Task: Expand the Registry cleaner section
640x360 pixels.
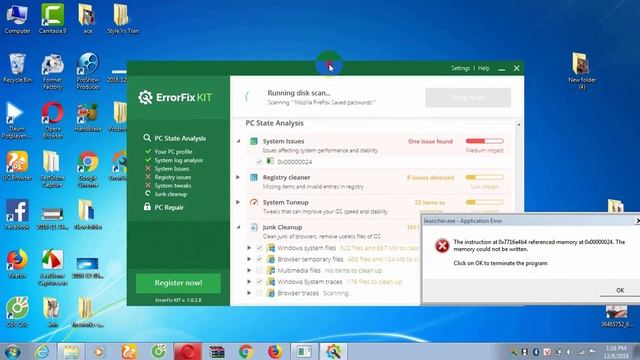Action: click(x=238, y=177)
